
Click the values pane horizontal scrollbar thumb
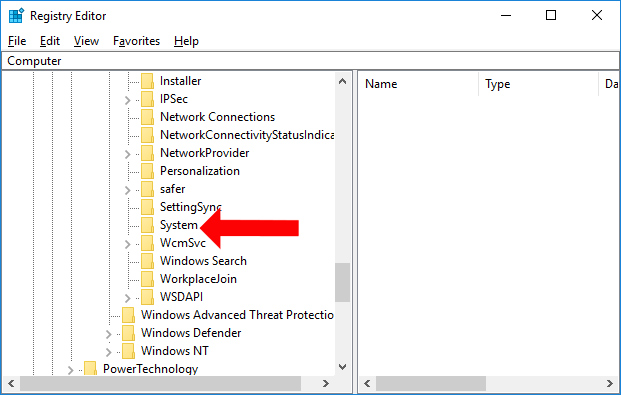point(431,384)
